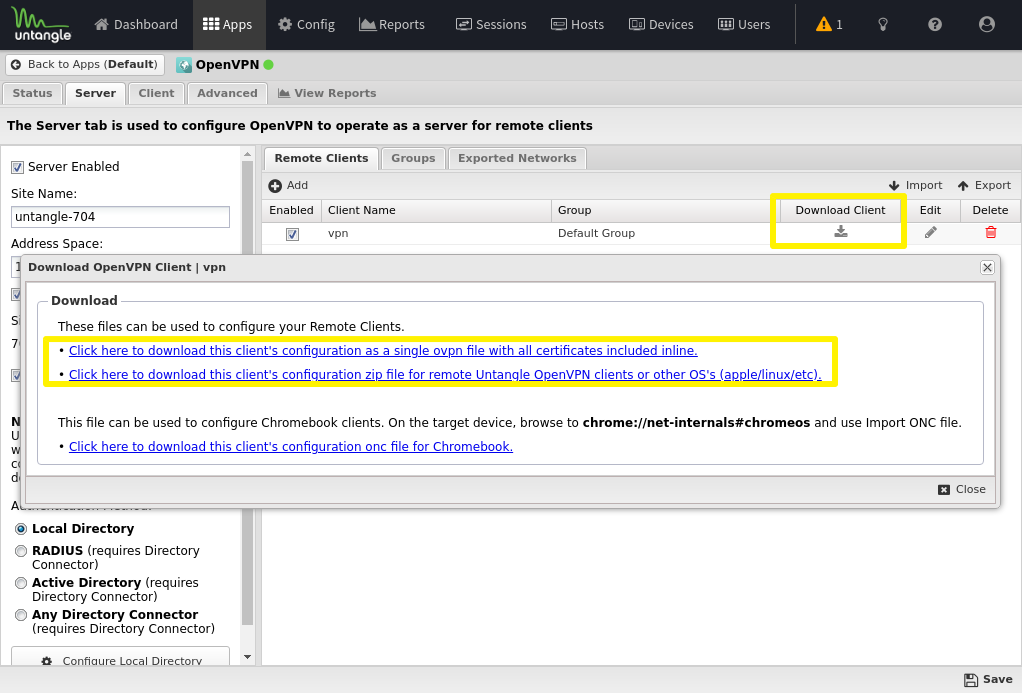This screenshot has height=693, width=1022.
Task: Sort by Group column header
Action: pyautogui.click(x=665, y=211)
